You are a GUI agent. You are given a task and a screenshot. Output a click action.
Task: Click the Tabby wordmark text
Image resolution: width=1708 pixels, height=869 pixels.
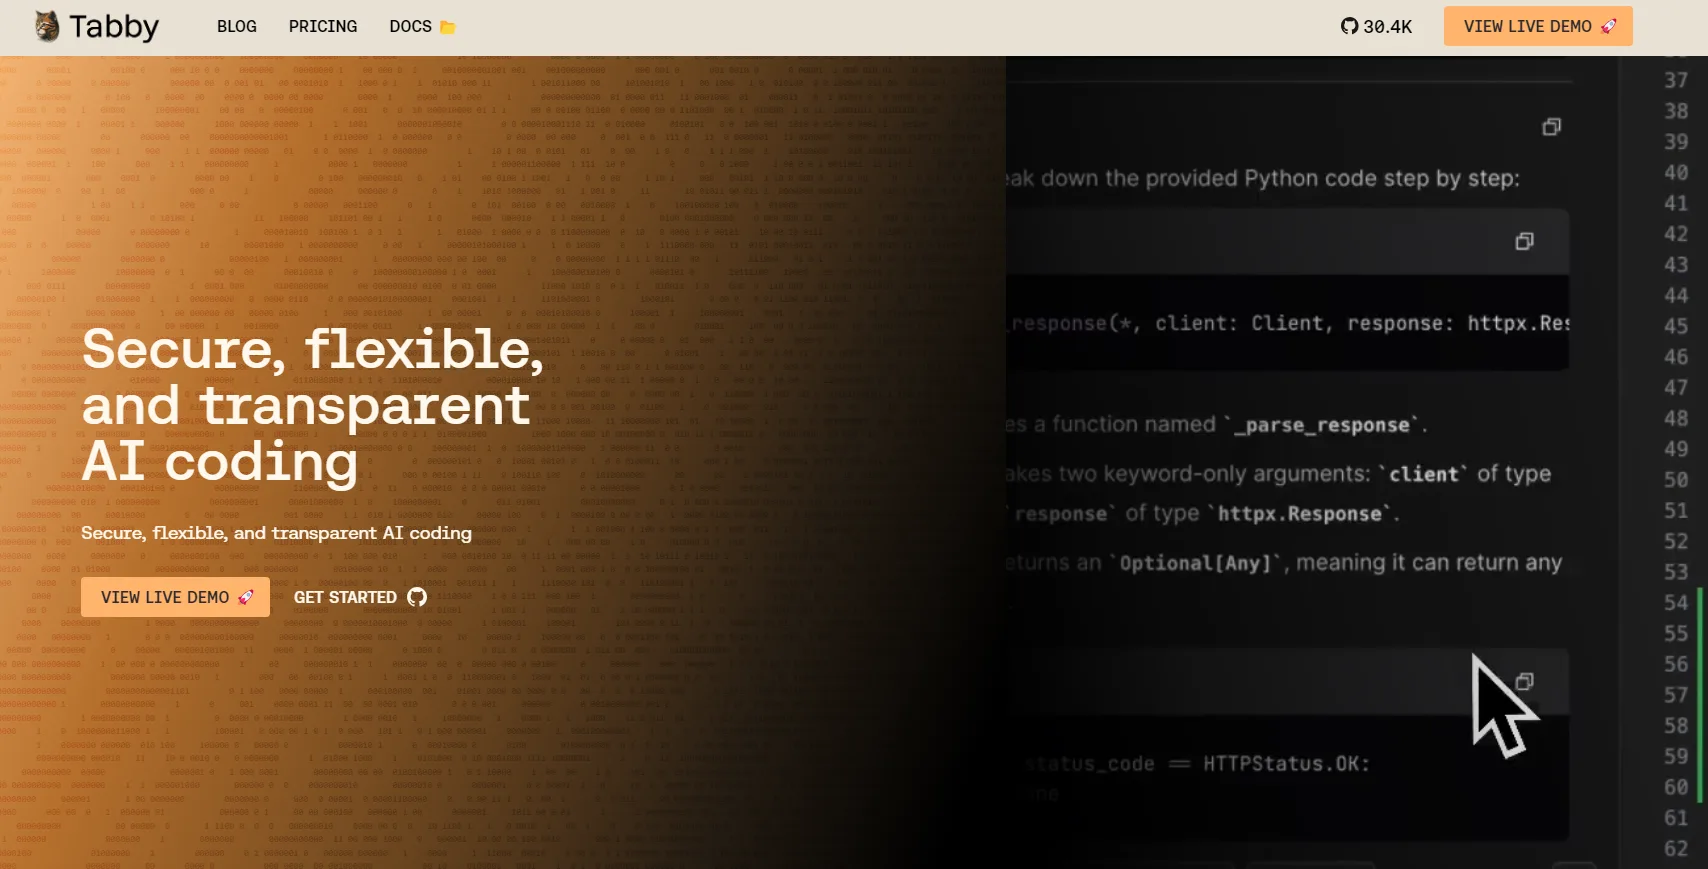click(x=114, y=27)
